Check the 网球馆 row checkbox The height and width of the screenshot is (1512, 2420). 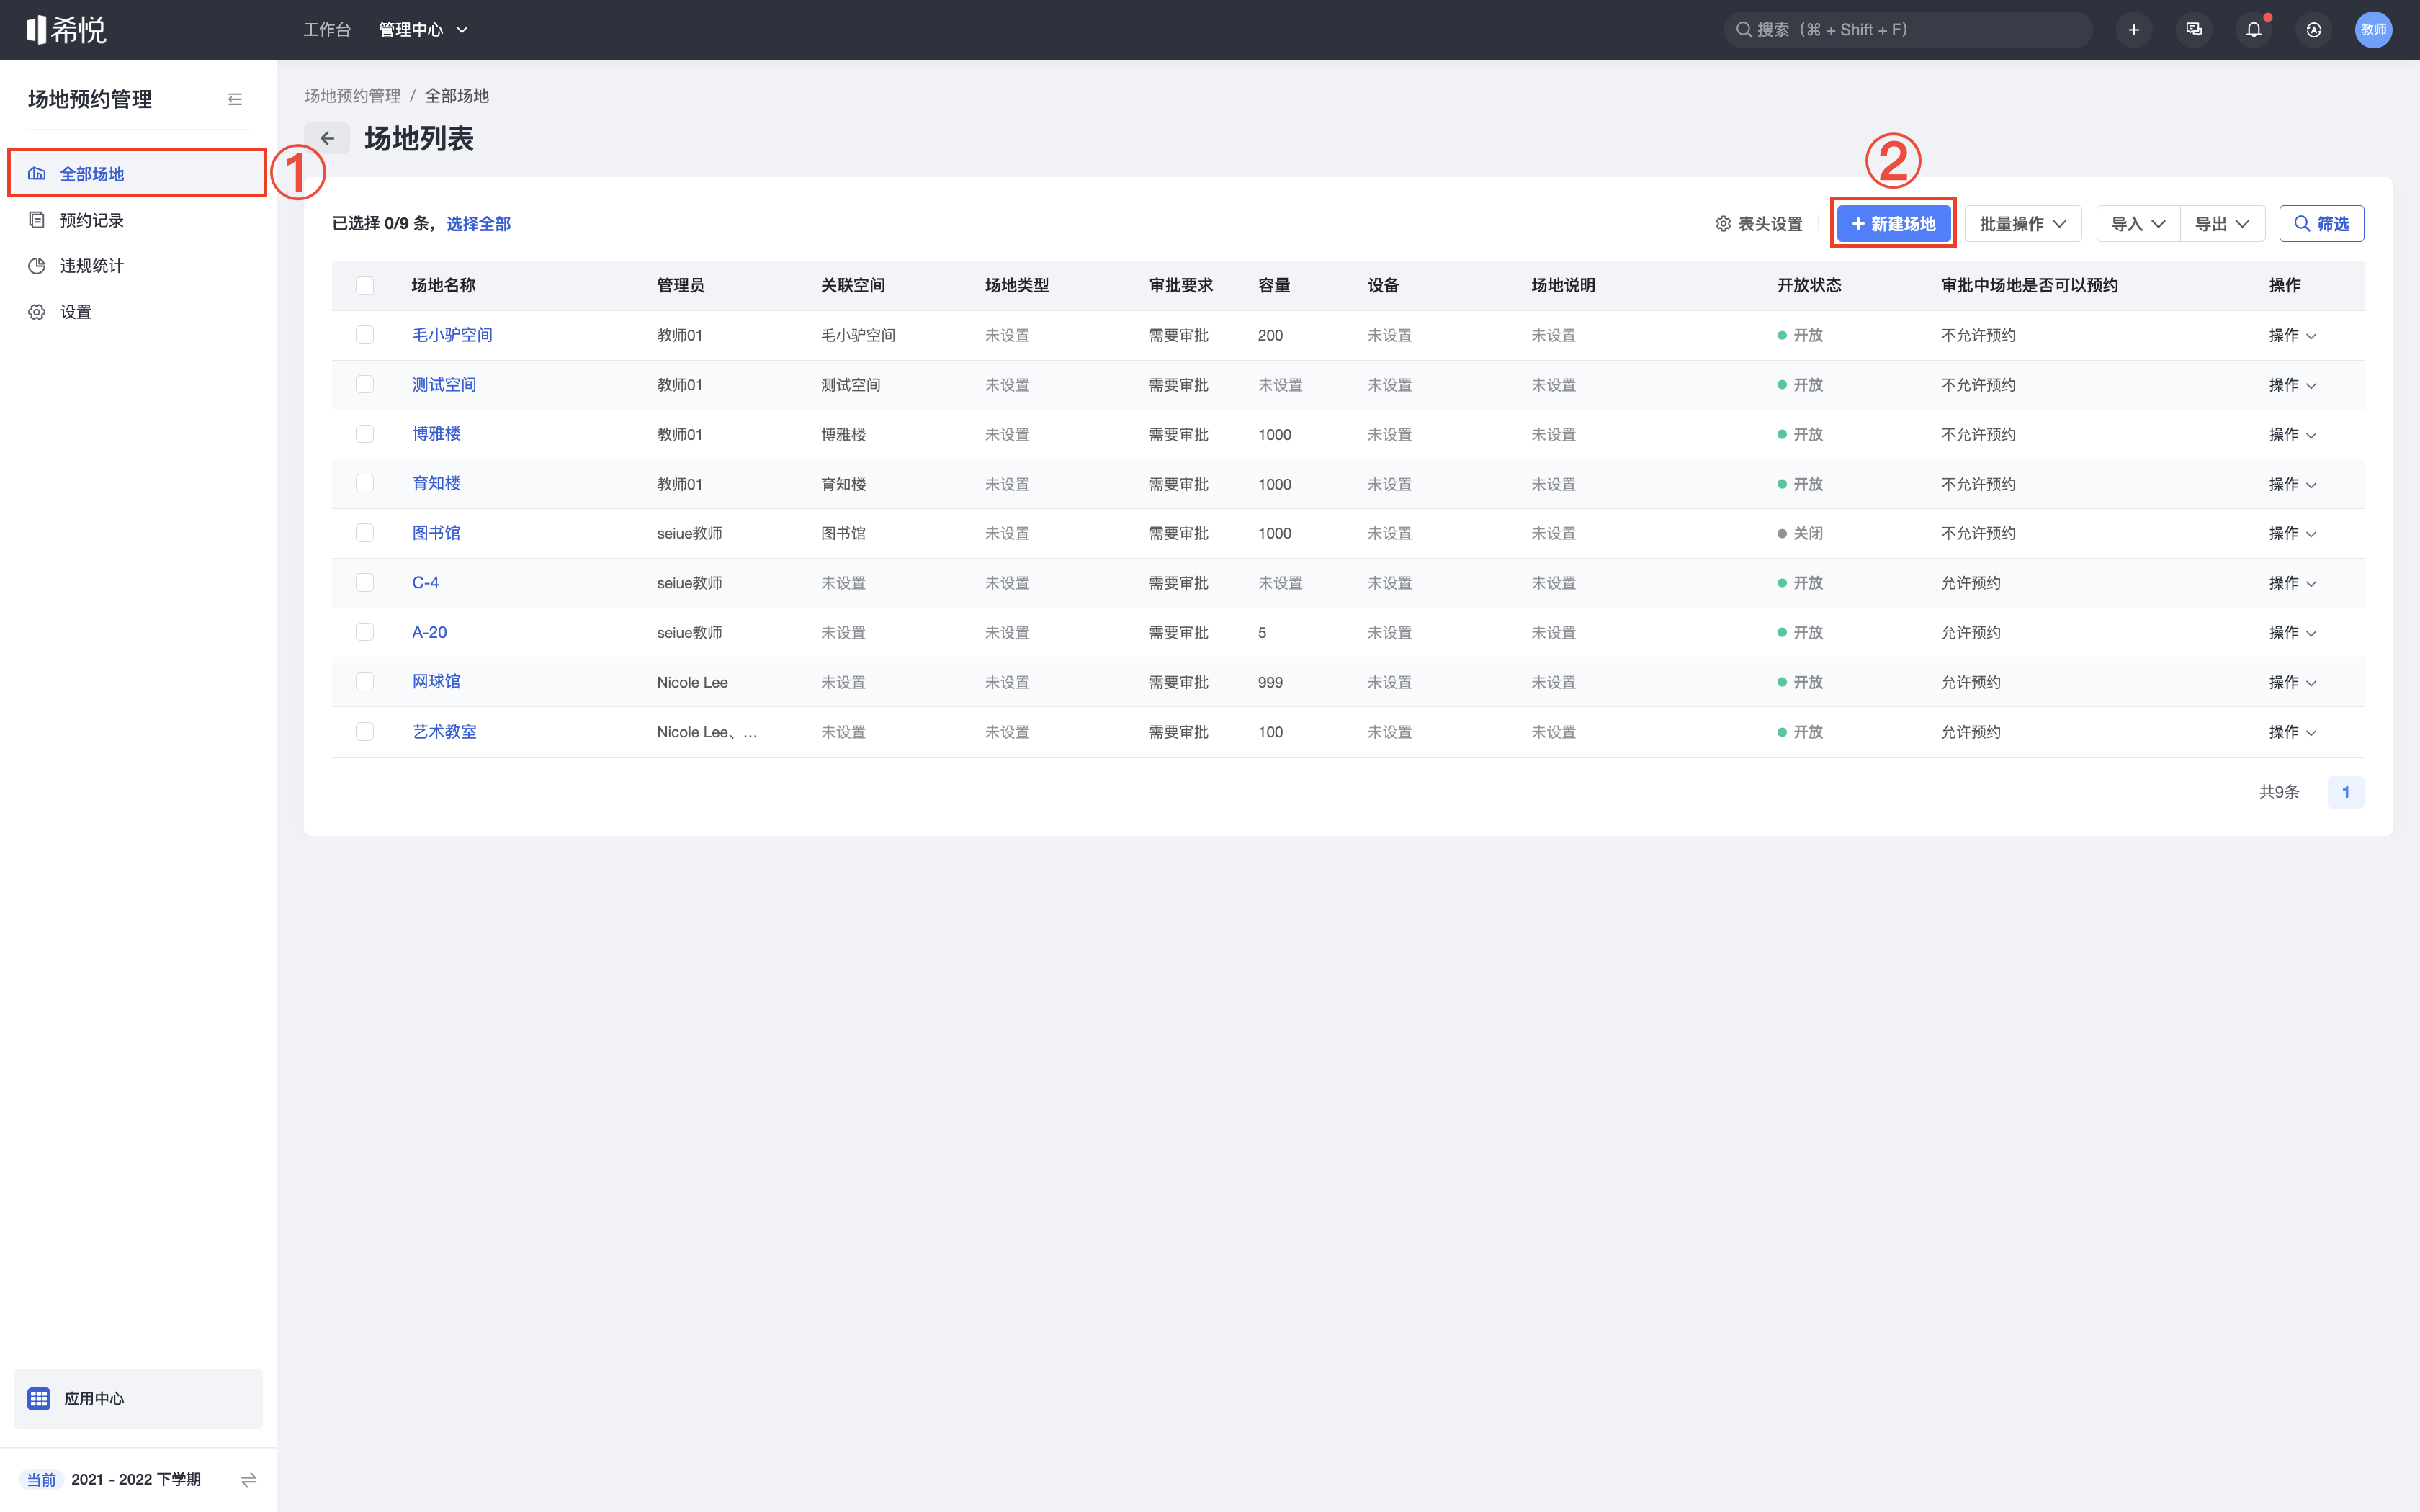coord(365,682)
